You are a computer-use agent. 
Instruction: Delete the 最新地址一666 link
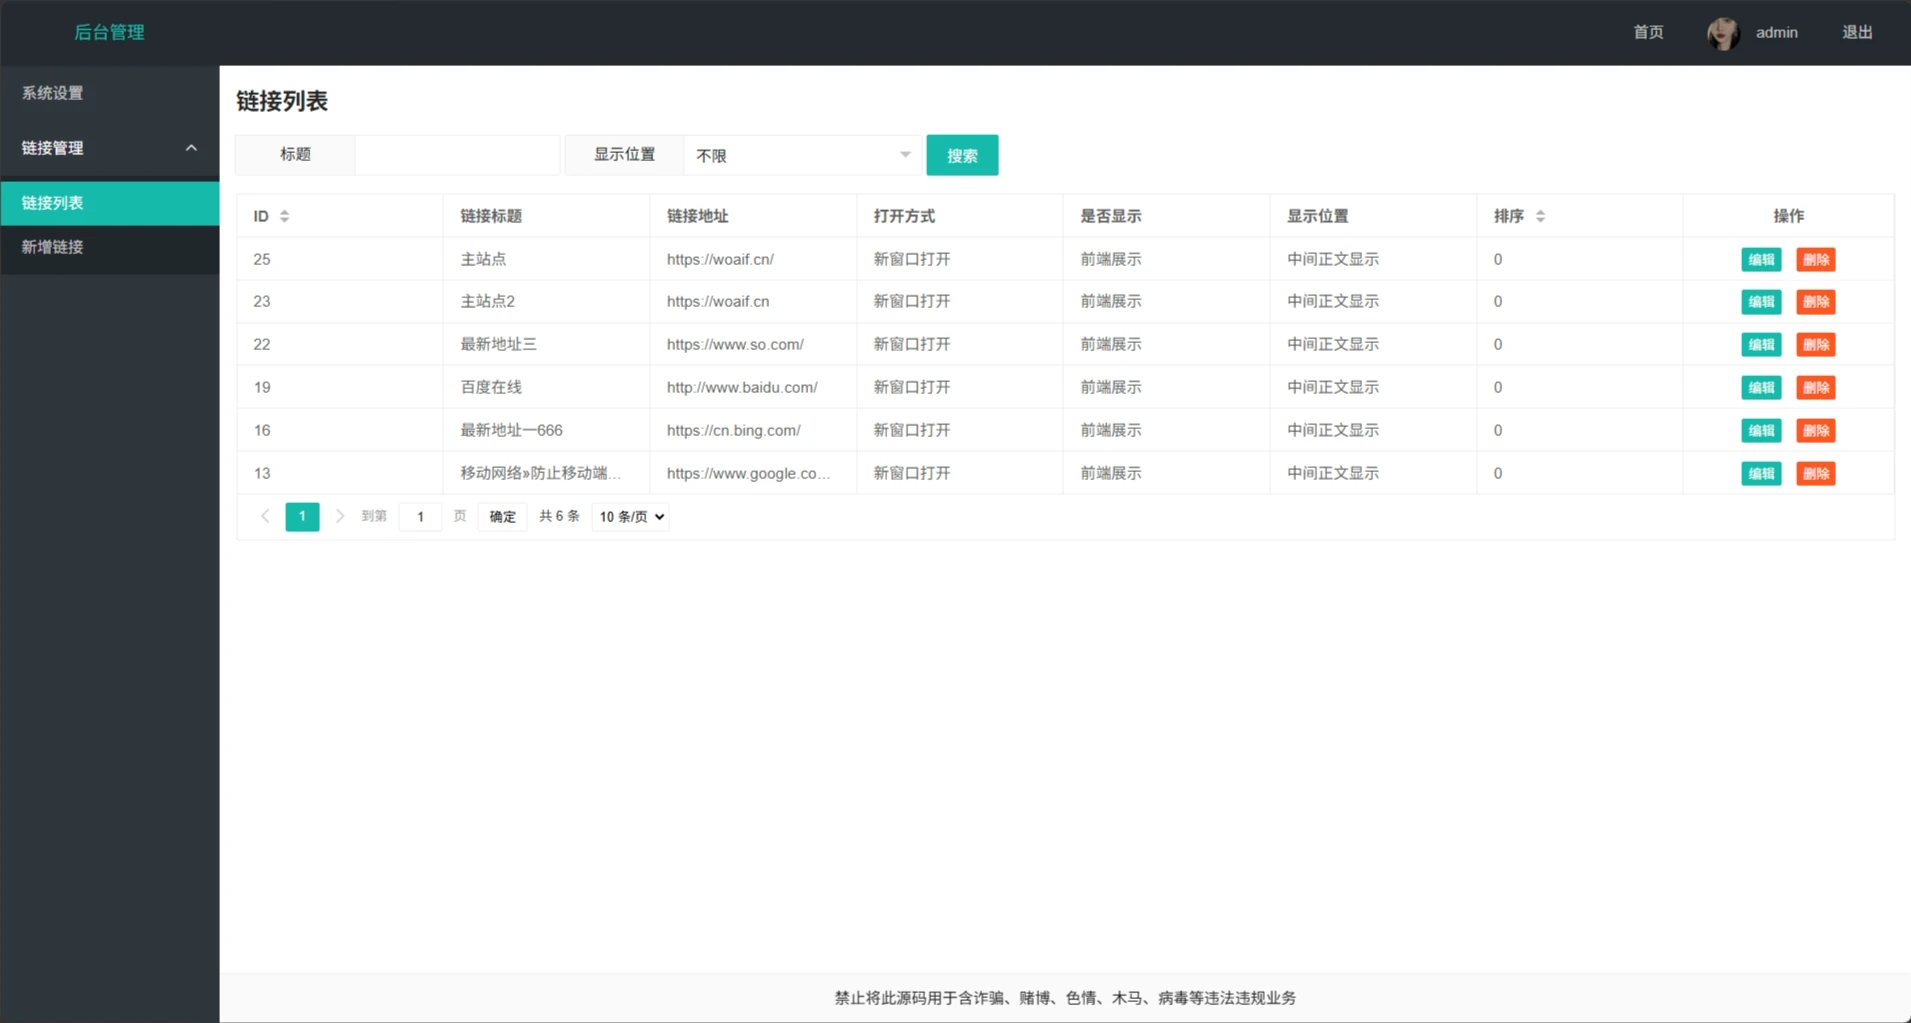tap(1815, 431)
